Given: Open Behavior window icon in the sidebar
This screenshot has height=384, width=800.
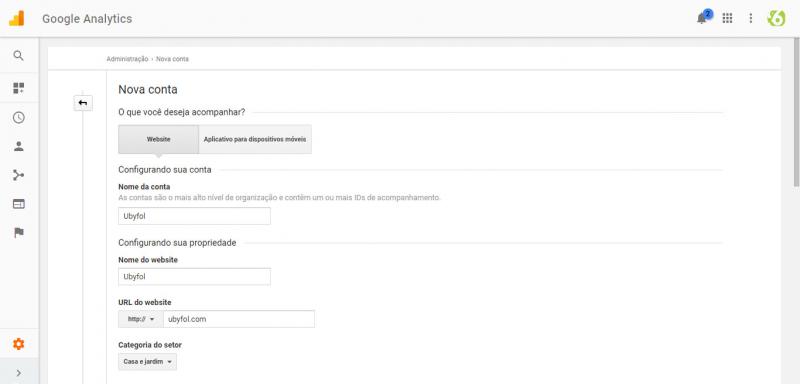Looking at the screenshot, I should (18, 204).
